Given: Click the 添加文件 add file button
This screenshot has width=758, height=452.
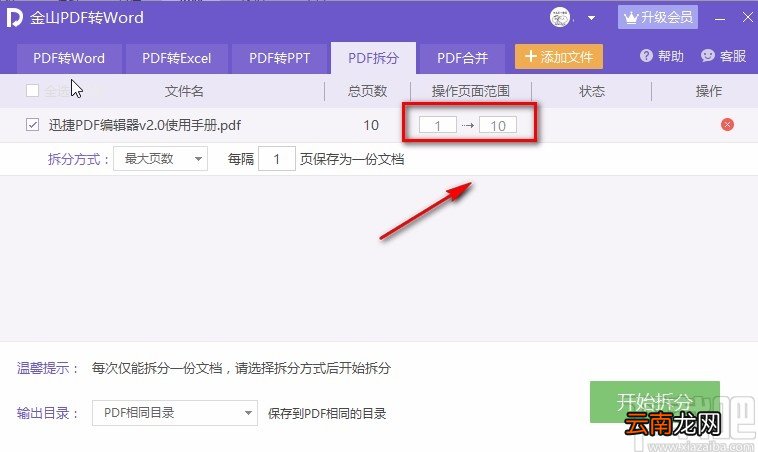Looking at the screenshot, I should pyautogui.click(x=558, y=57).
